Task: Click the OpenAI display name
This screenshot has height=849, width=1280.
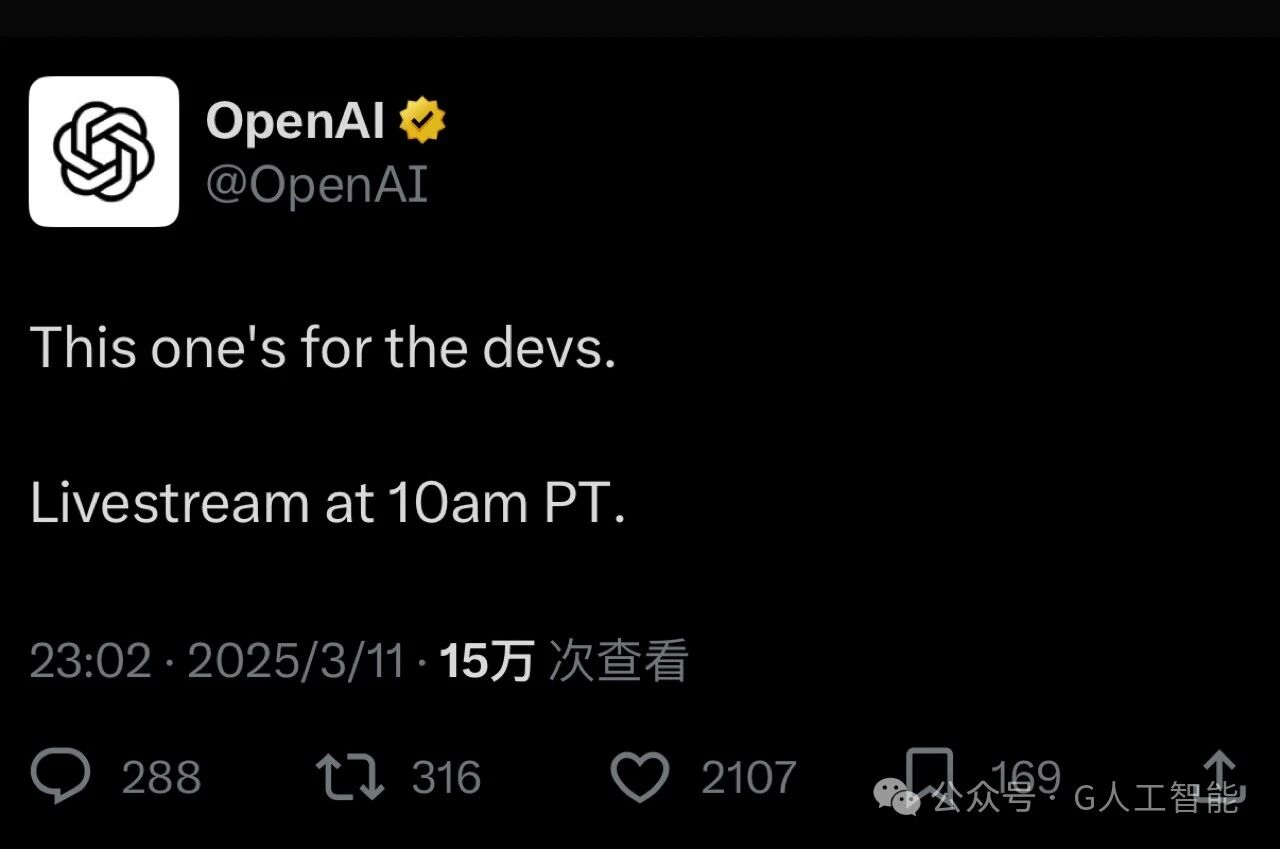Action: (295, 122)
